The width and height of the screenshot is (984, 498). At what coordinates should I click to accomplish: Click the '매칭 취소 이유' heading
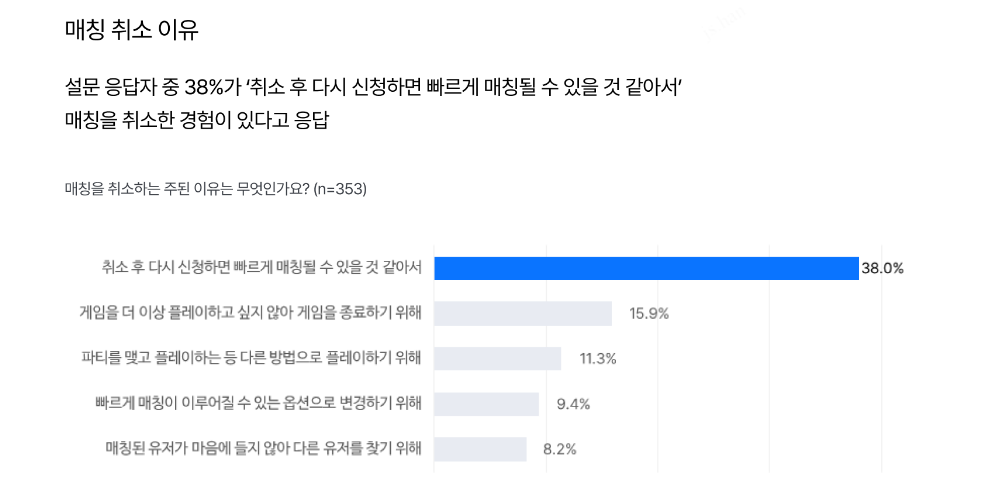click(132, 29)
